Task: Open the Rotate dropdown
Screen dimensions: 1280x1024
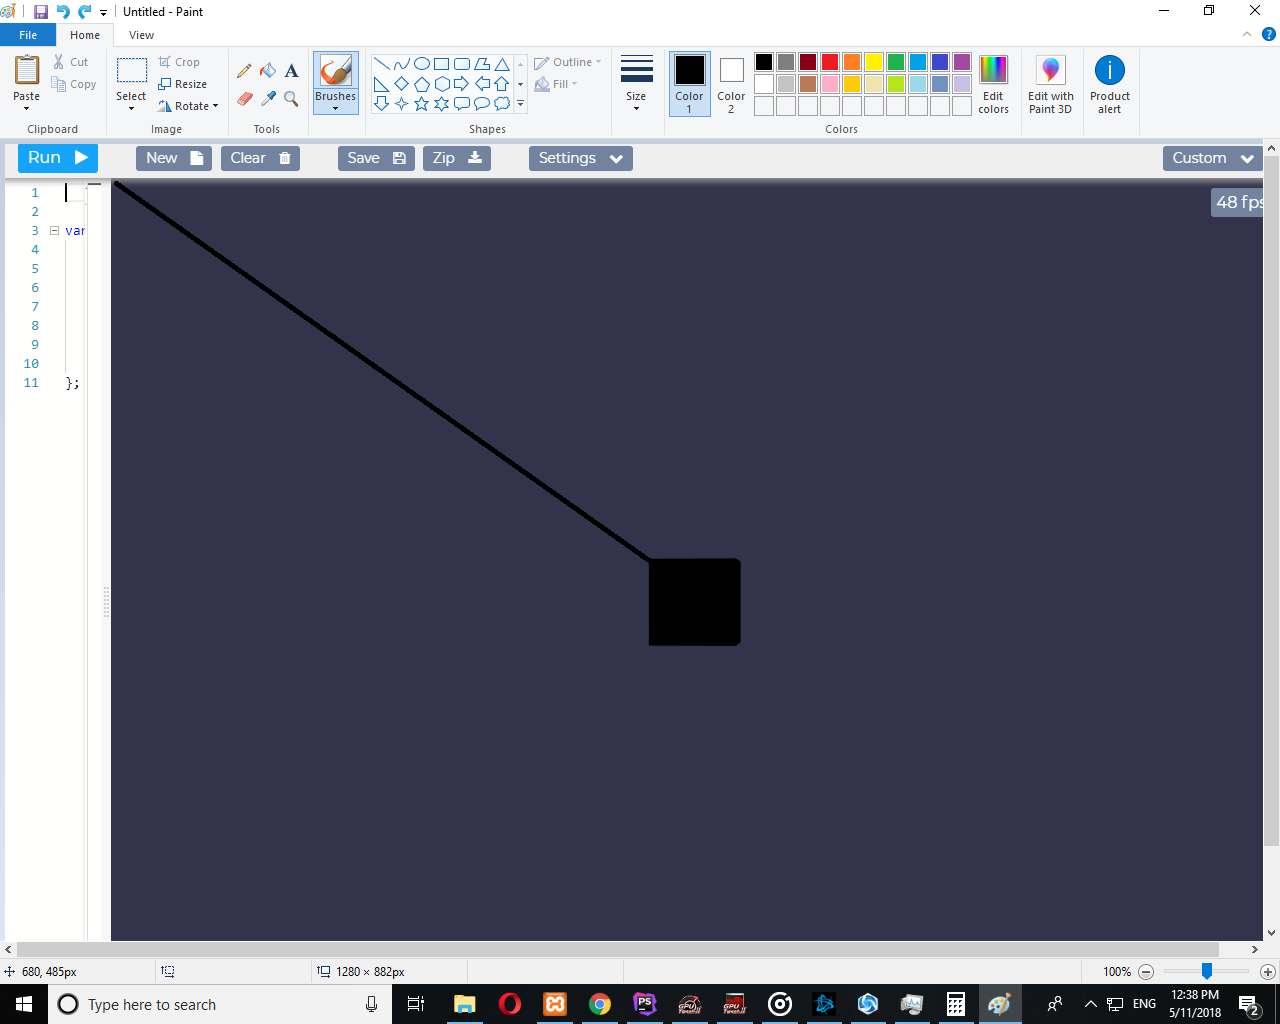Action: point(188,106)
